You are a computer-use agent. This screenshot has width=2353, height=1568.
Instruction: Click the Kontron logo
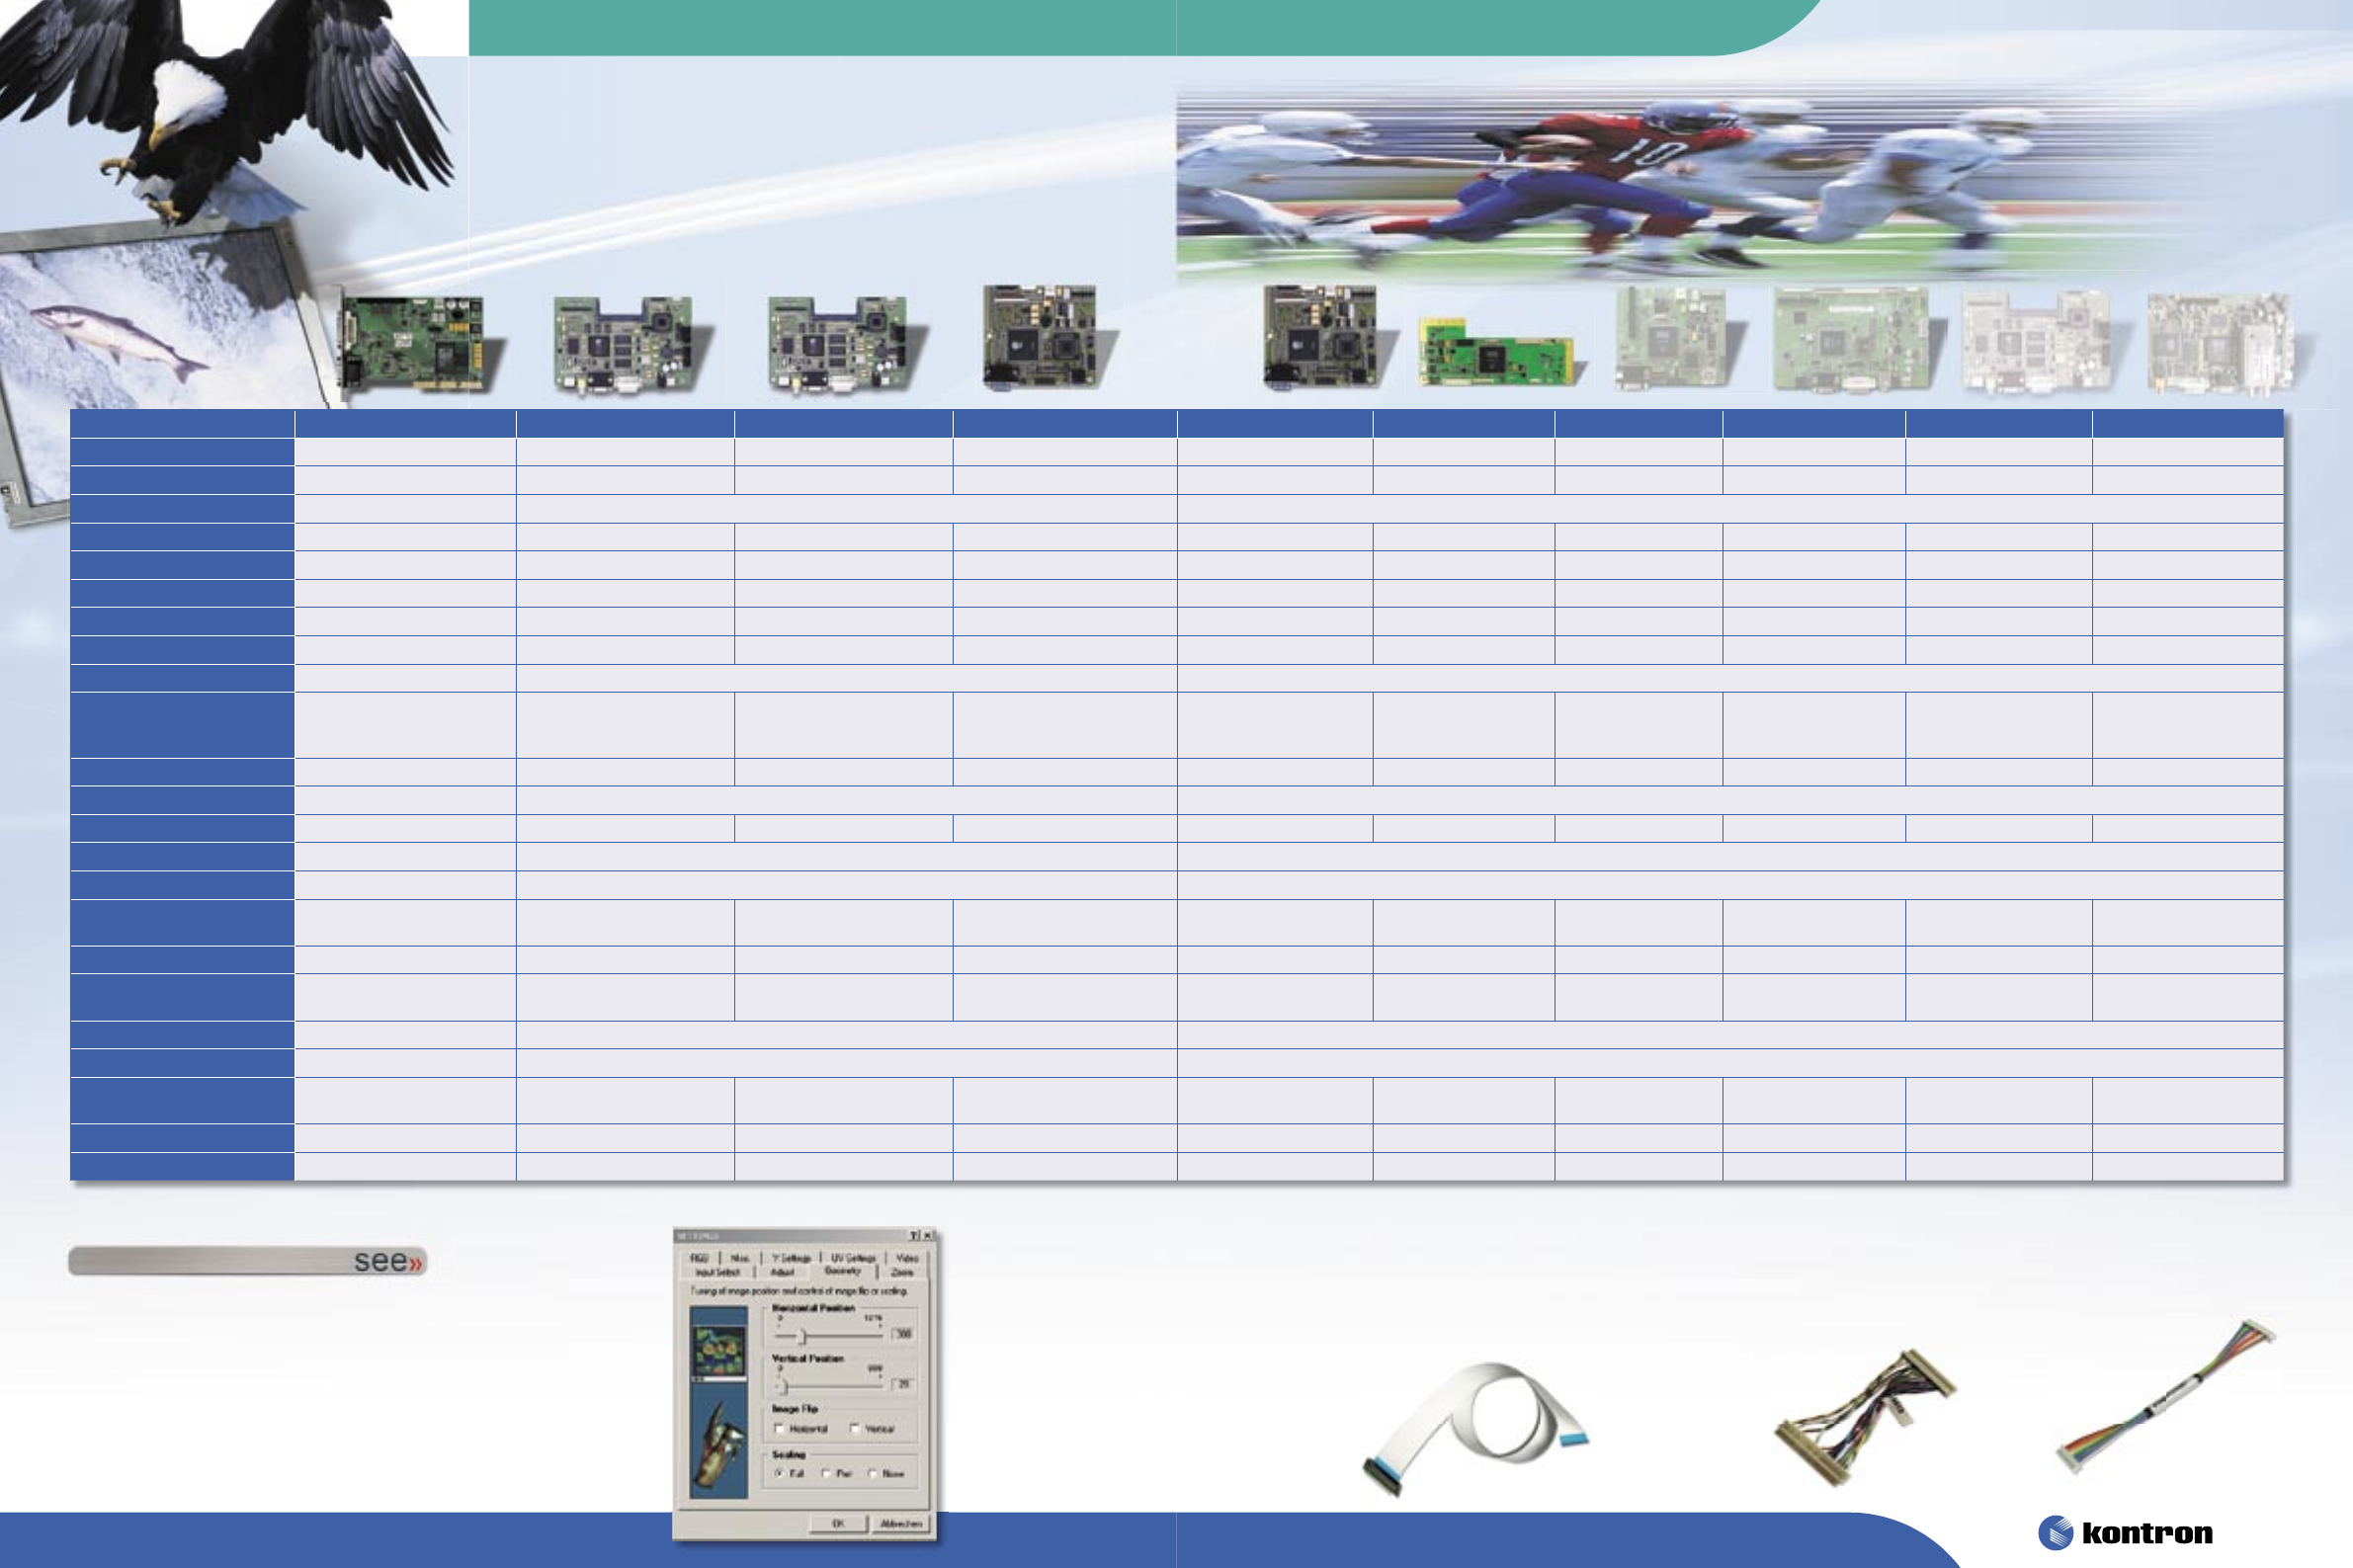(2125, 1533)
